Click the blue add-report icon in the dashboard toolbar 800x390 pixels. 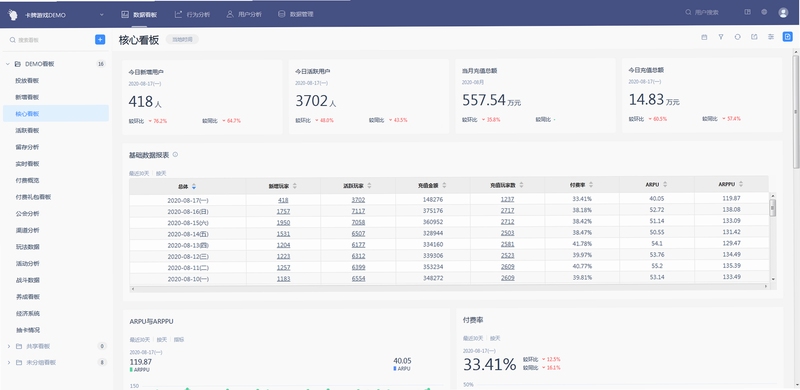[788, 37]
